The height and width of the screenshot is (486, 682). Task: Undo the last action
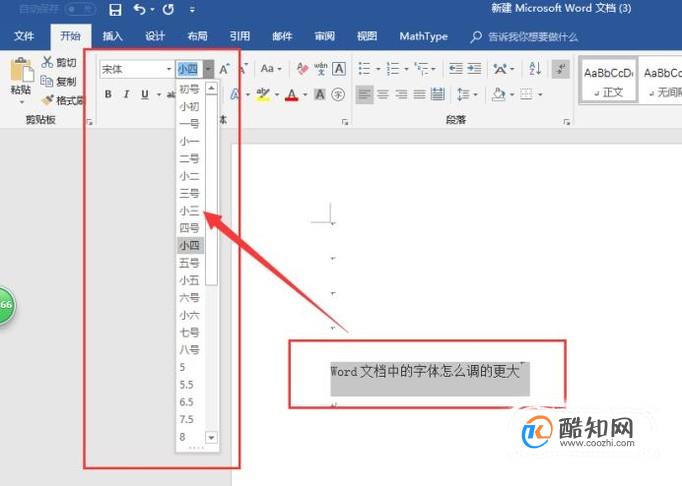point(140,9)
